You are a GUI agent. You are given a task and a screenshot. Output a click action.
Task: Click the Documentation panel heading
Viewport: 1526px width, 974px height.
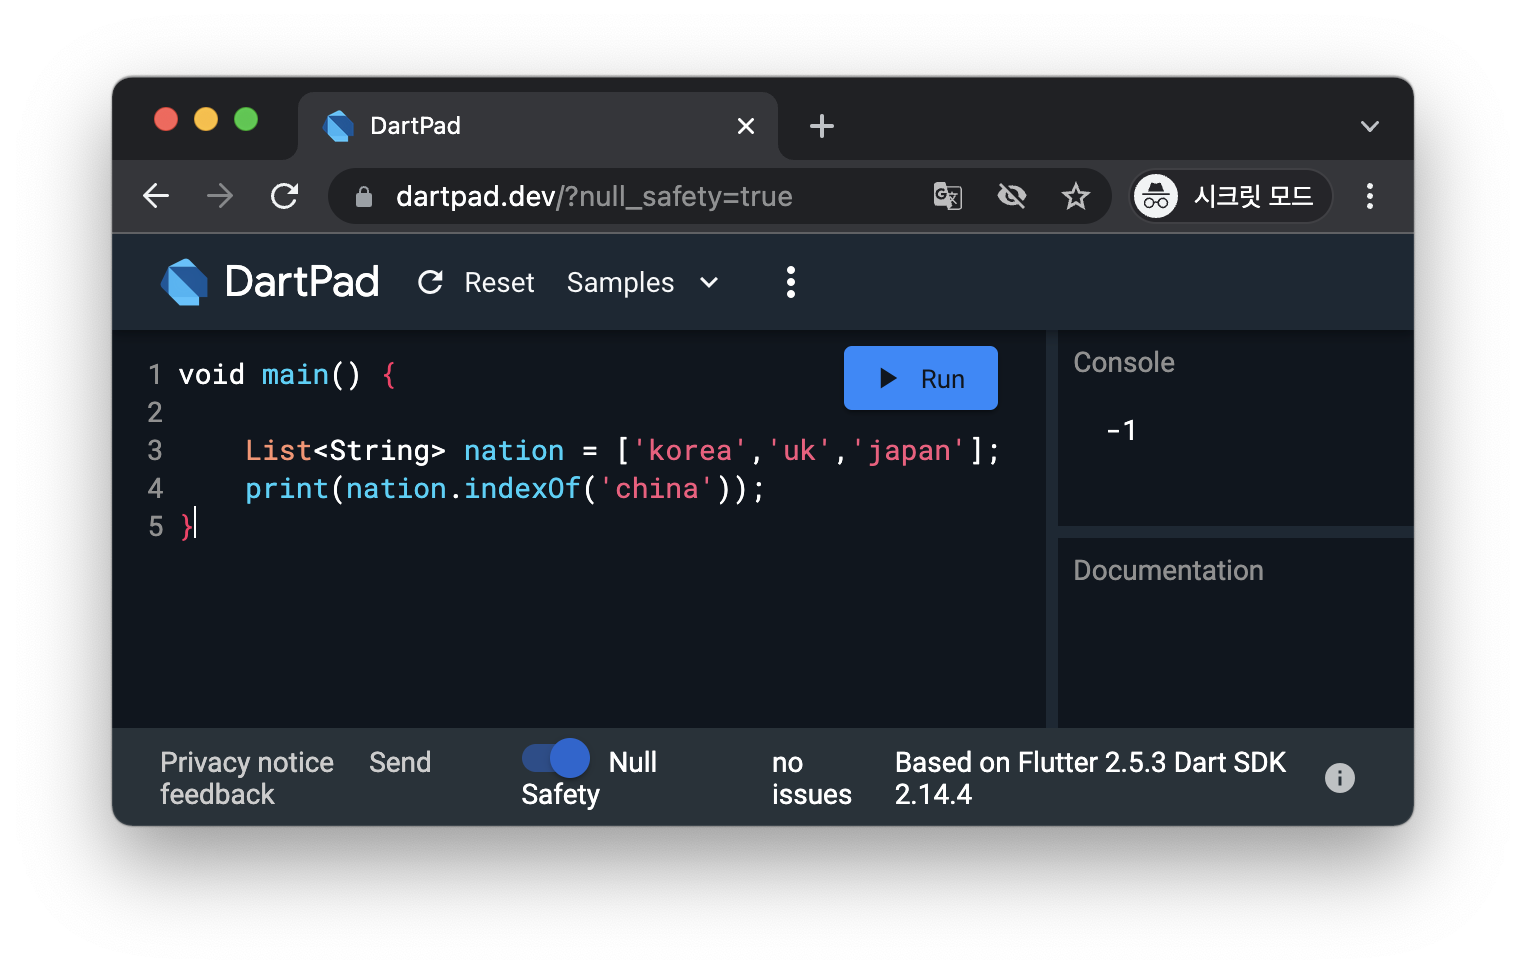(1168, 570)
